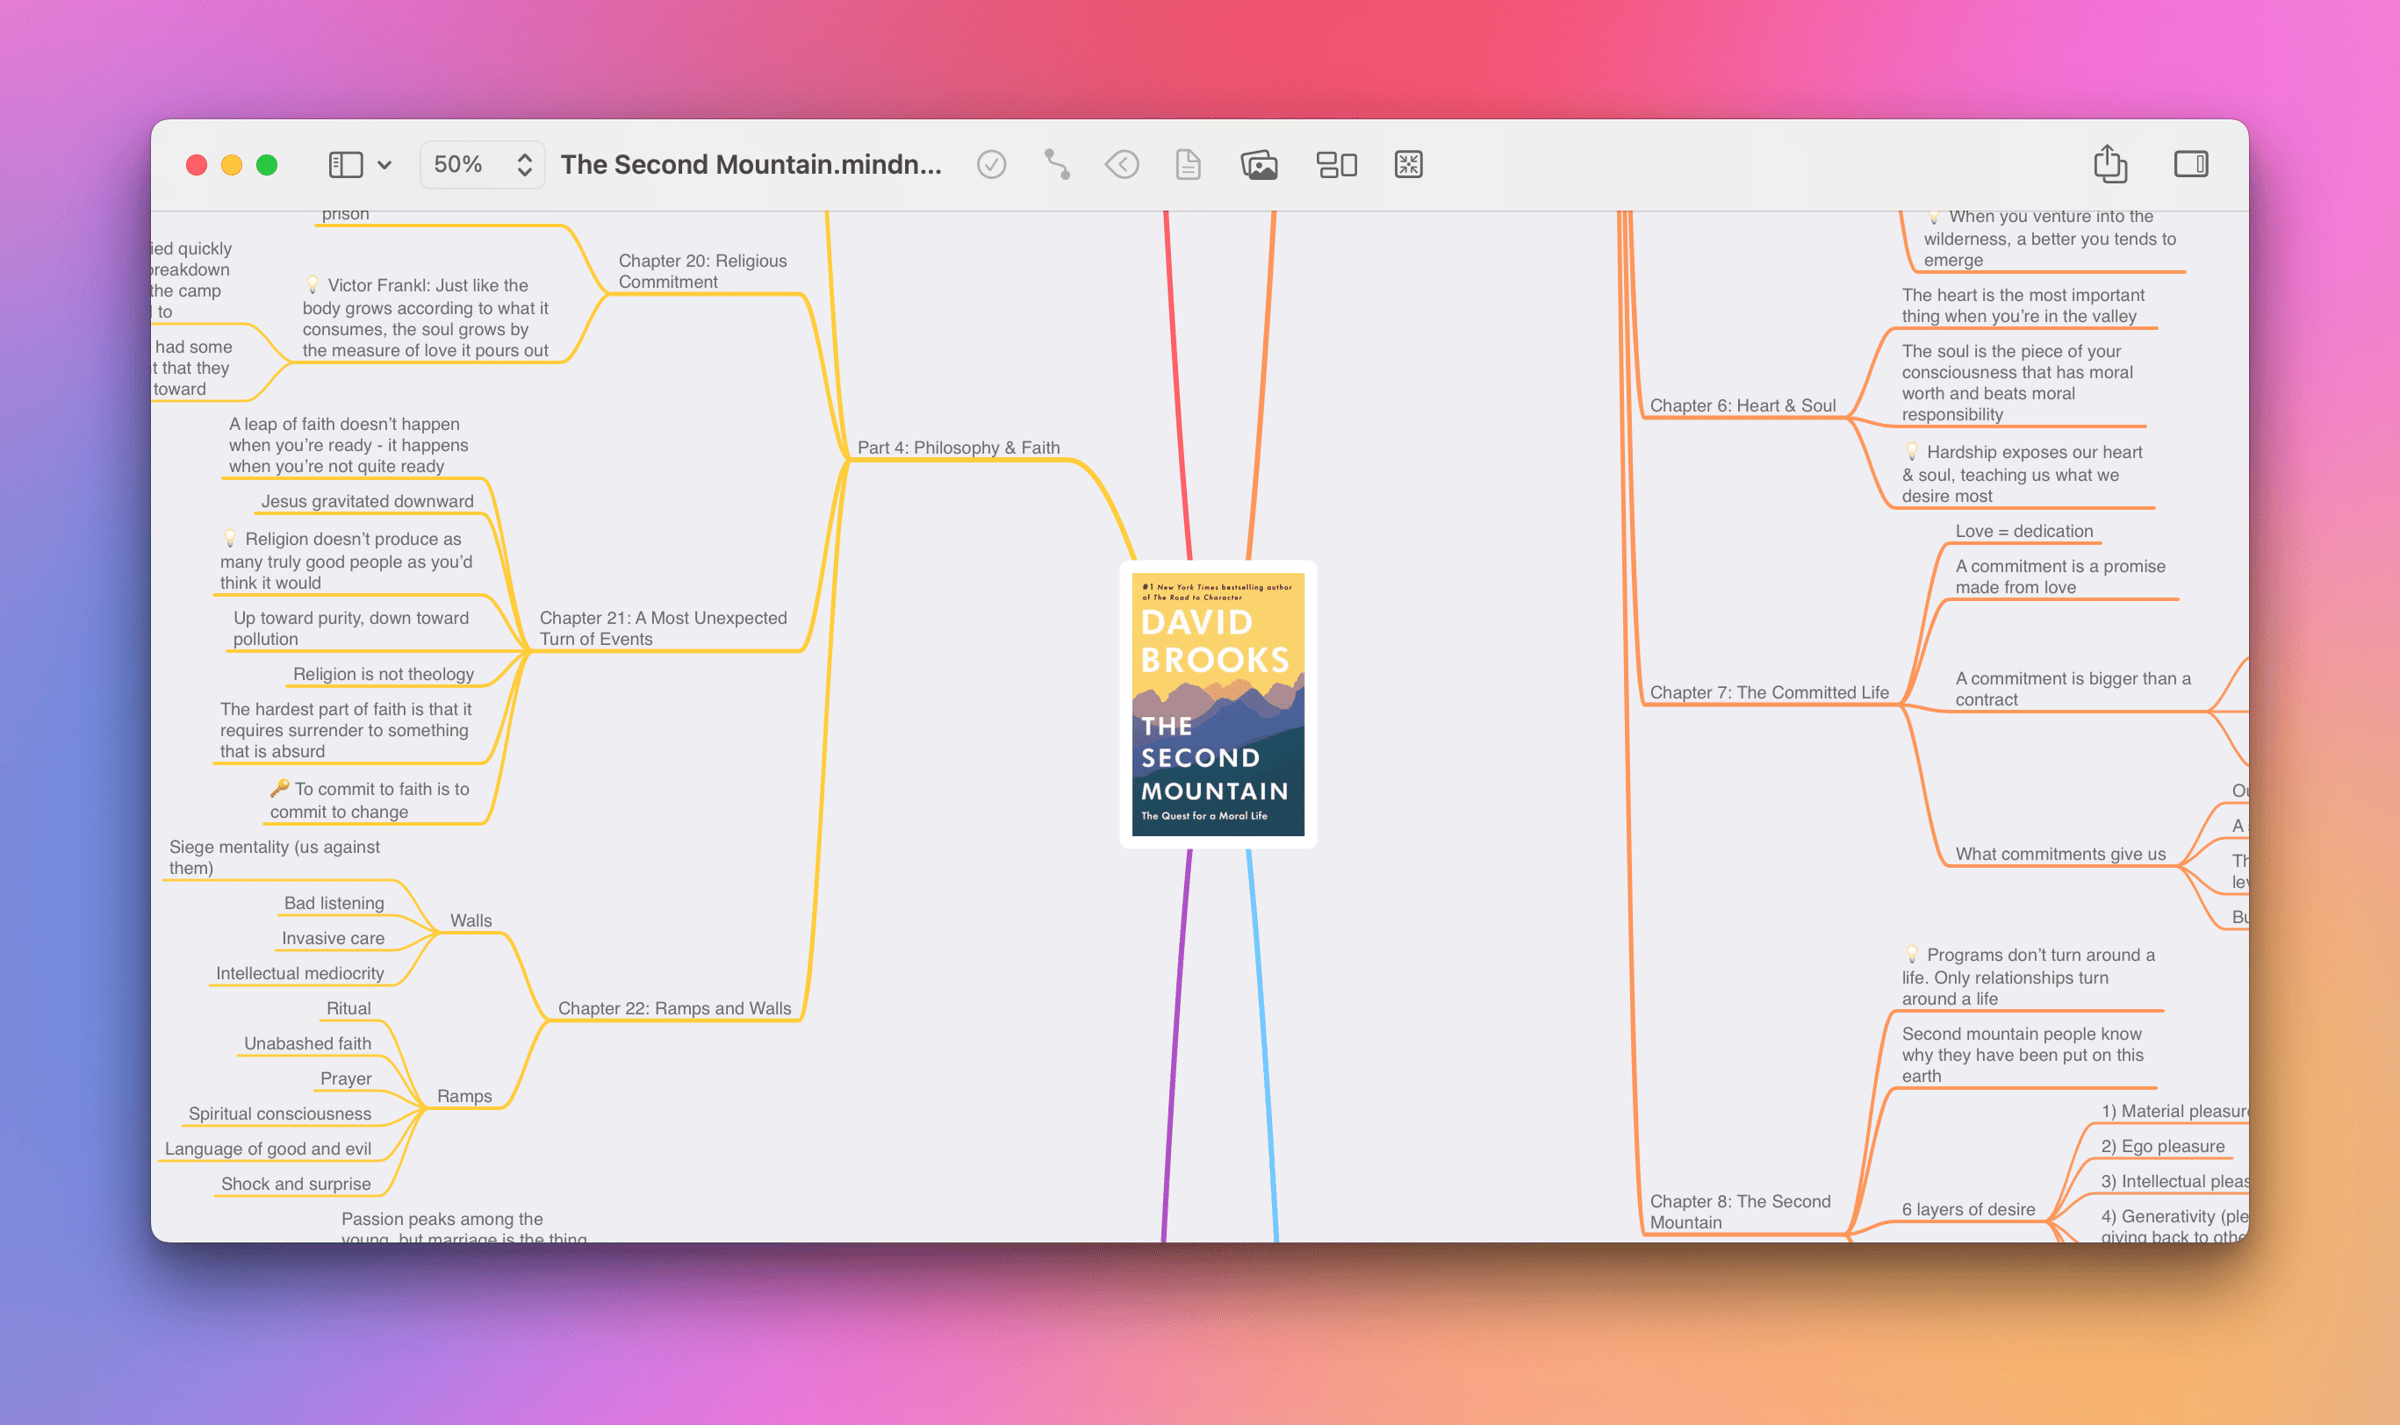Viewport: 2400px width, 1425px height.
Task: Click Programs don't turn around a life
Action: point(2028,977)
